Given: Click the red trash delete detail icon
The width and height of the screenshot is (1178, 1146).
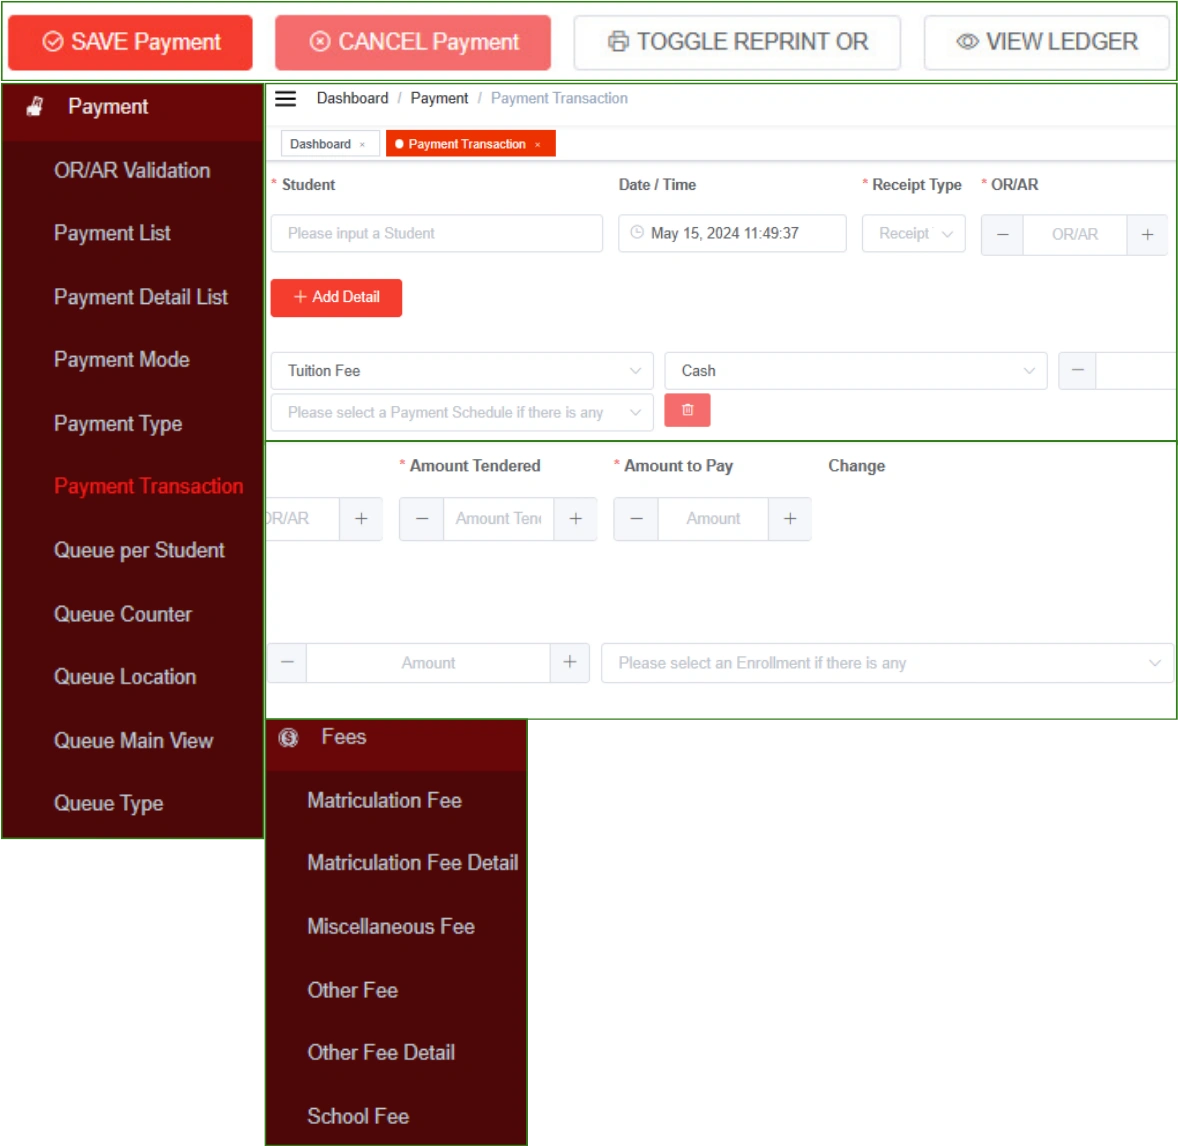Looking at the screenshot, I should click(x=687, y=410).
